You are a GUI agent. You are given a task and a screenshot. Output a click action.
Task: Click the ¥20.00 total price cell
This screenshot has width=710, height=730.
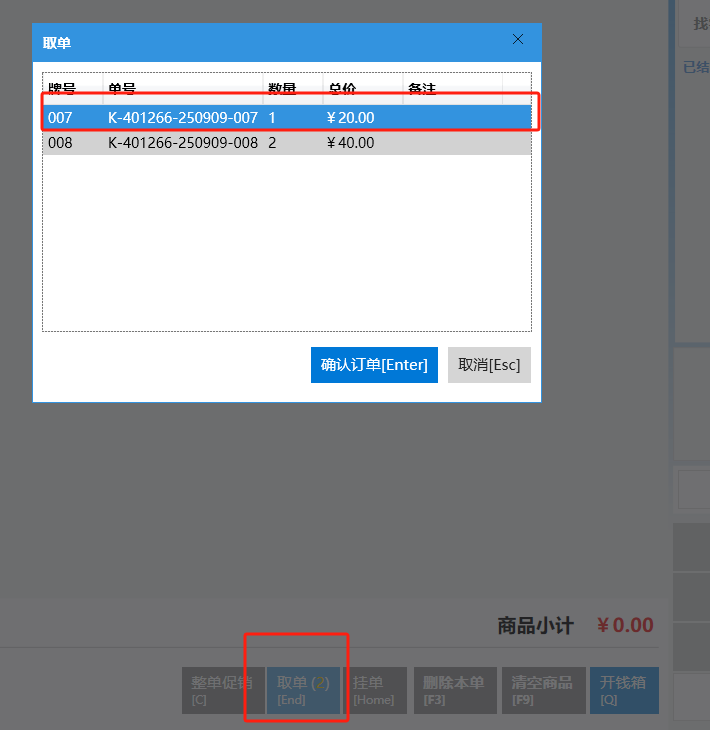point(351,118)
